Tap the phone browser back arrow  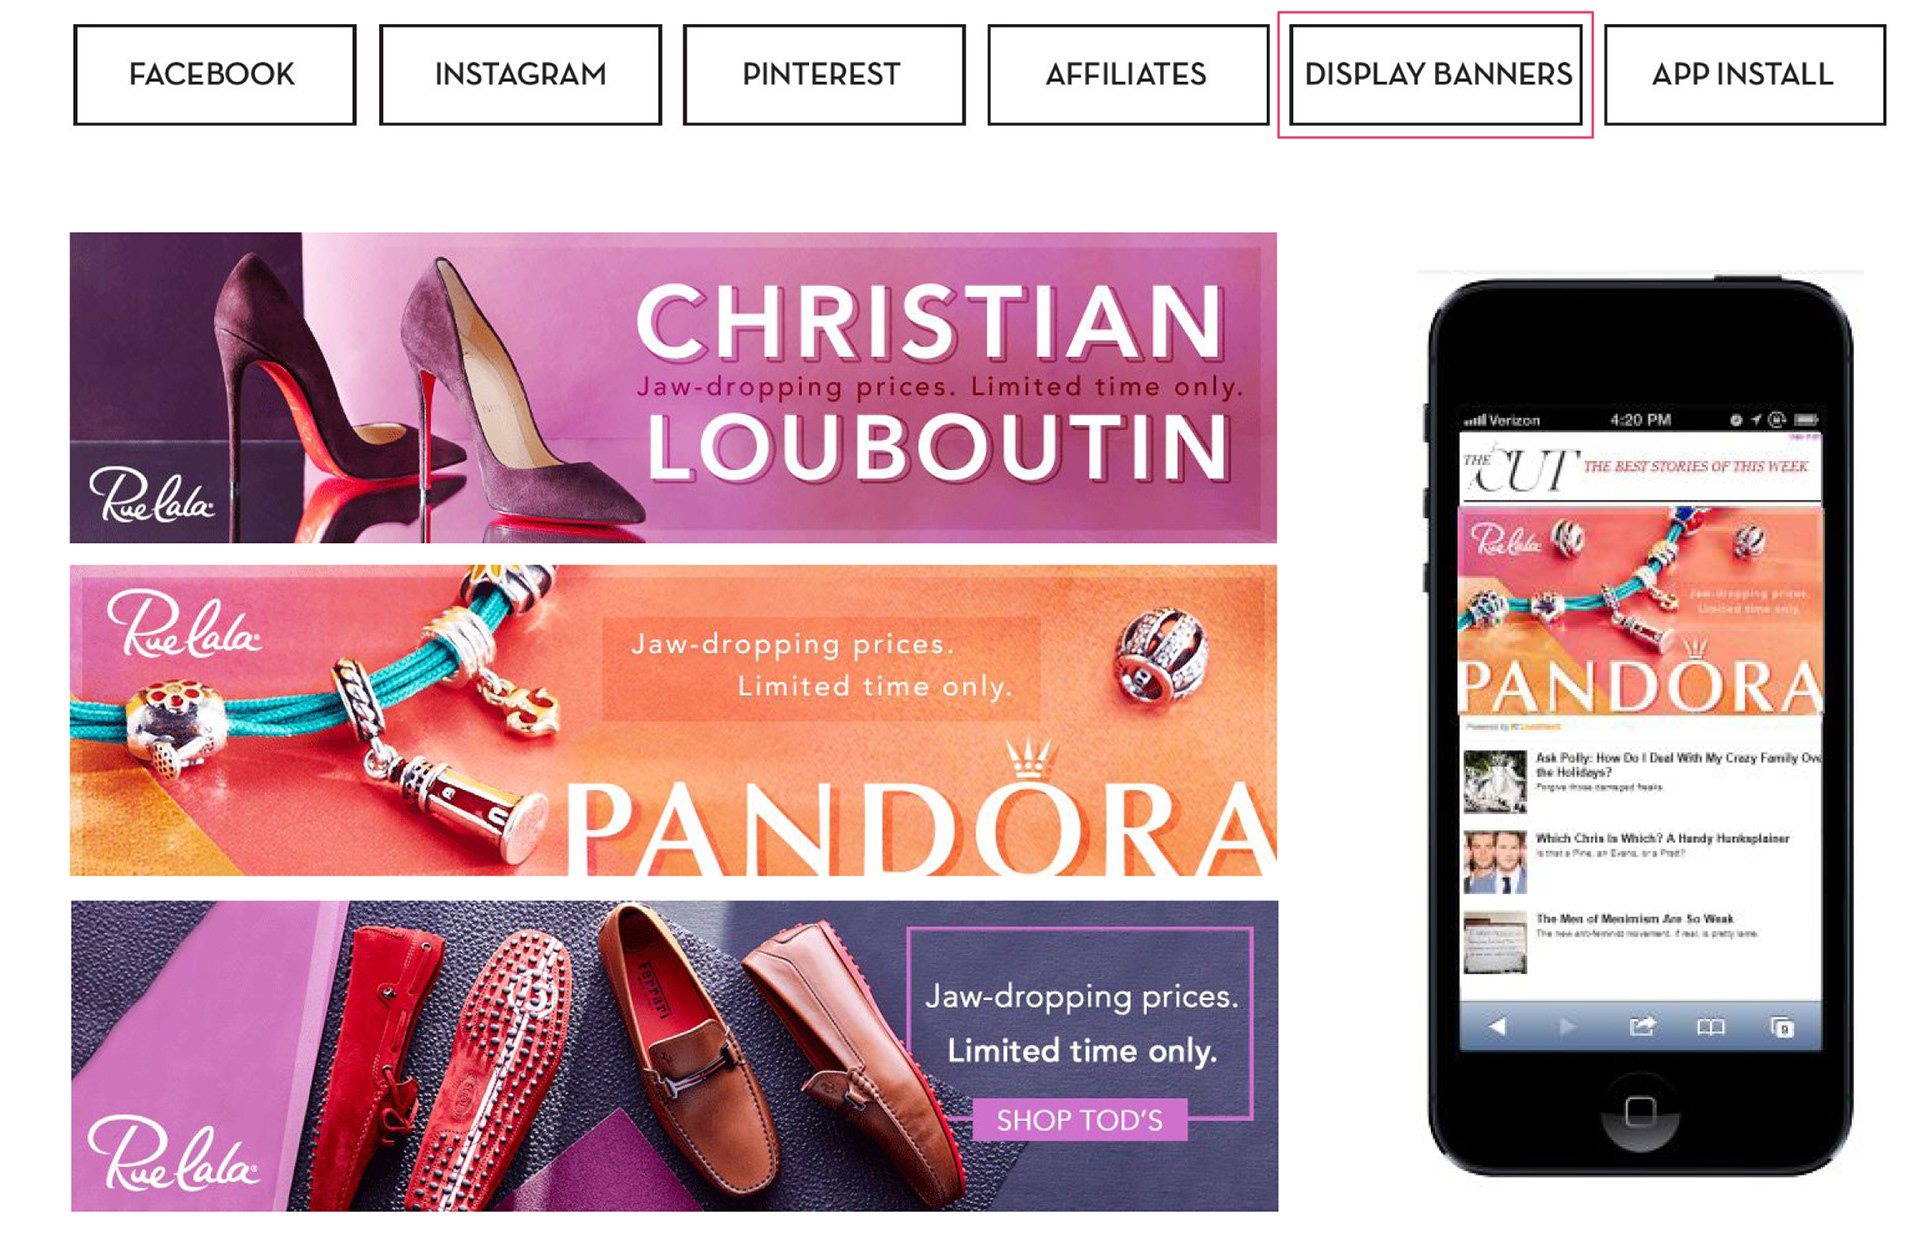(1497, 1026)
